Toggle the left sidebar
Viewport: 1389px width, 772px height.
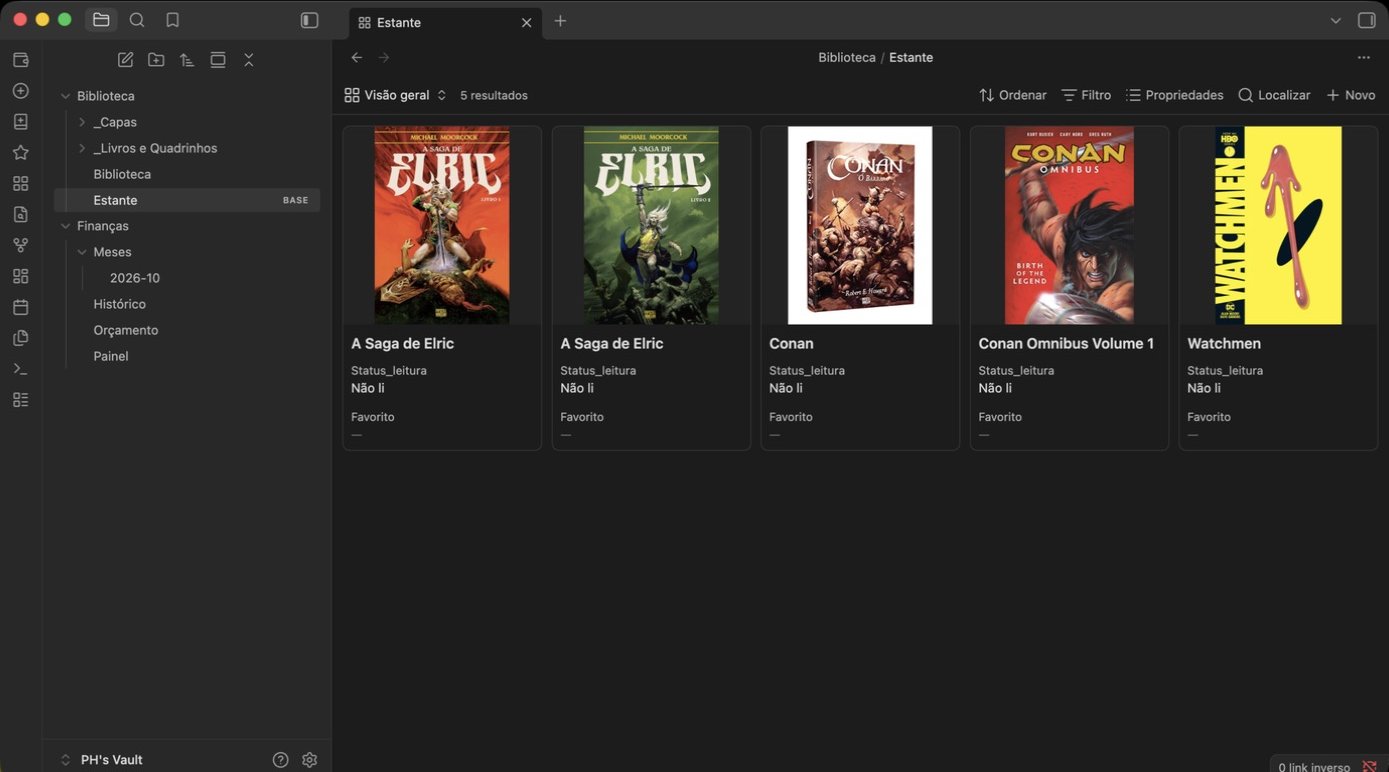pos(310,20)
